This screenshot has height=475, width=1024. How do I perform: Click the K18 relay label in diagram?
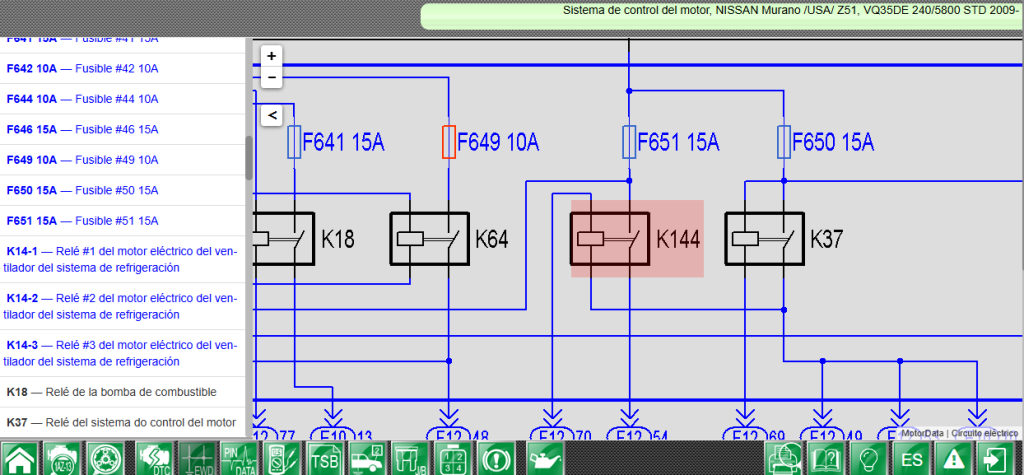click(338, 239)
